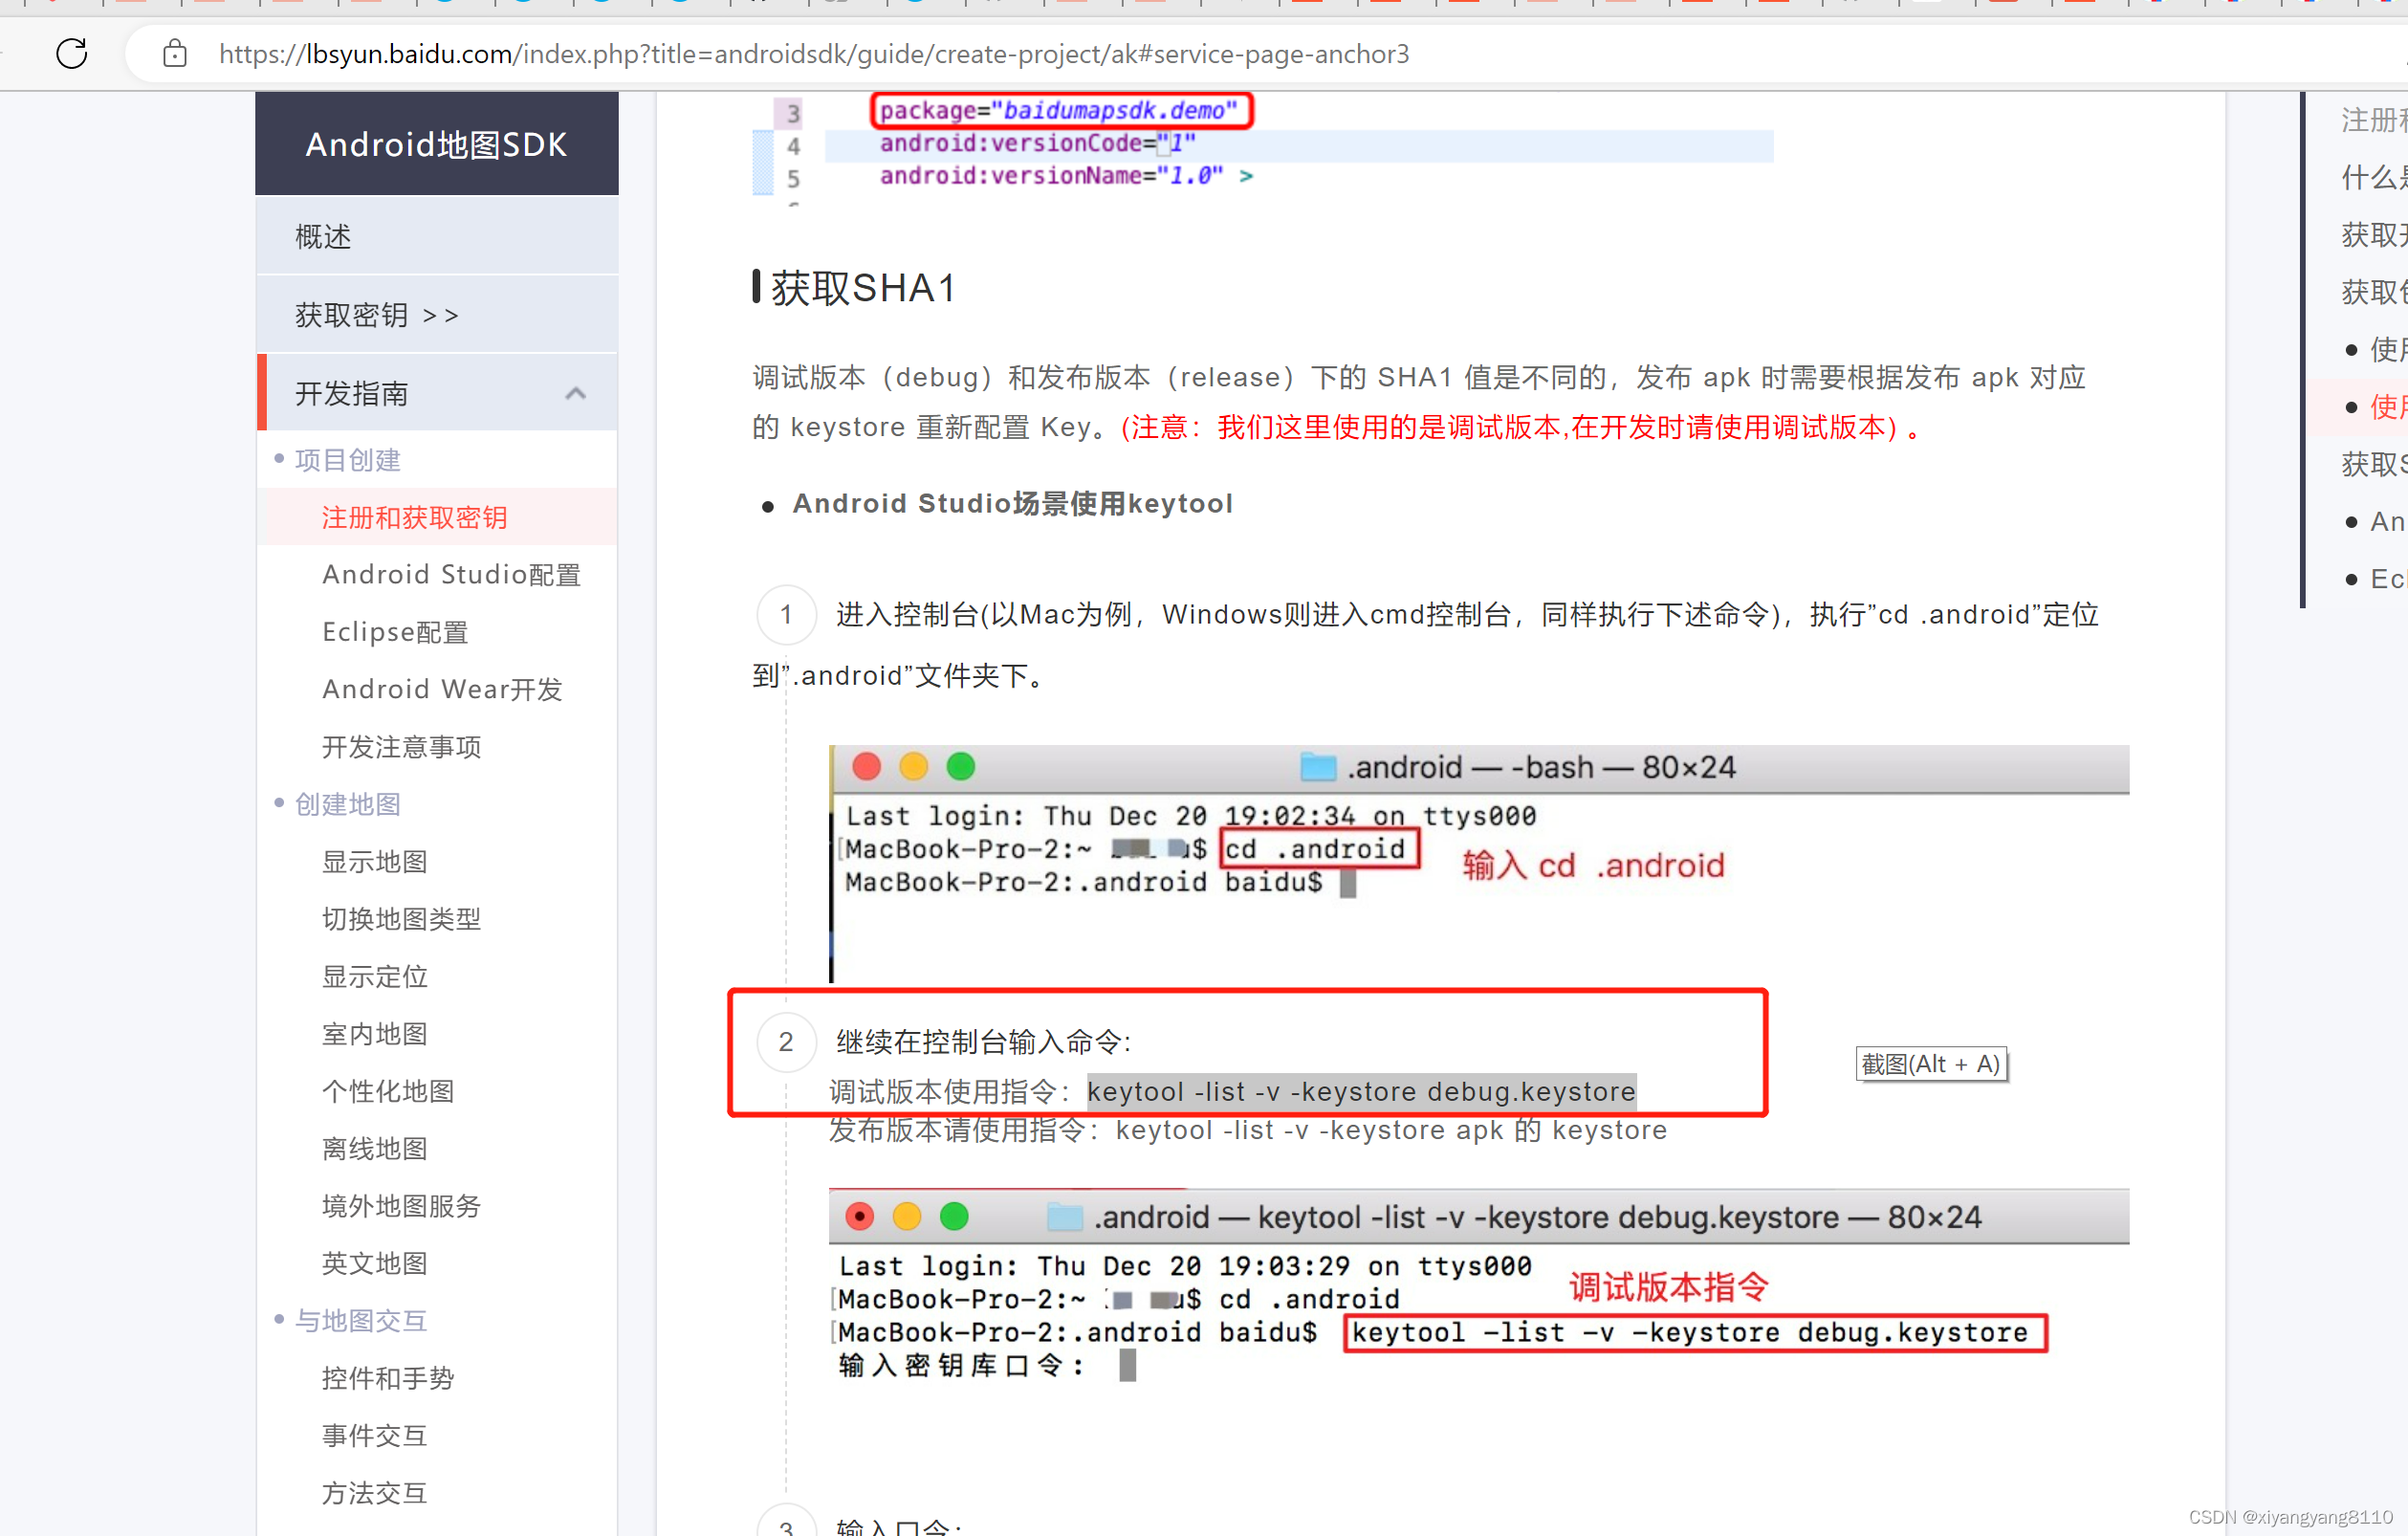Open the Android Studio配置 page

pyautogui.click(x=451, y=574)
